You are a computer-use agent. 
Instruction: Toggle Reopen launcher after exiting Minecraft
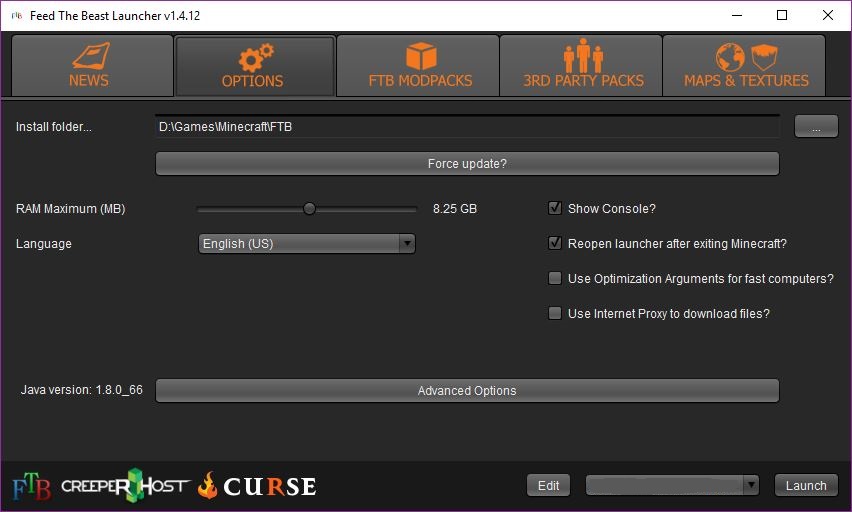point(555,243)
